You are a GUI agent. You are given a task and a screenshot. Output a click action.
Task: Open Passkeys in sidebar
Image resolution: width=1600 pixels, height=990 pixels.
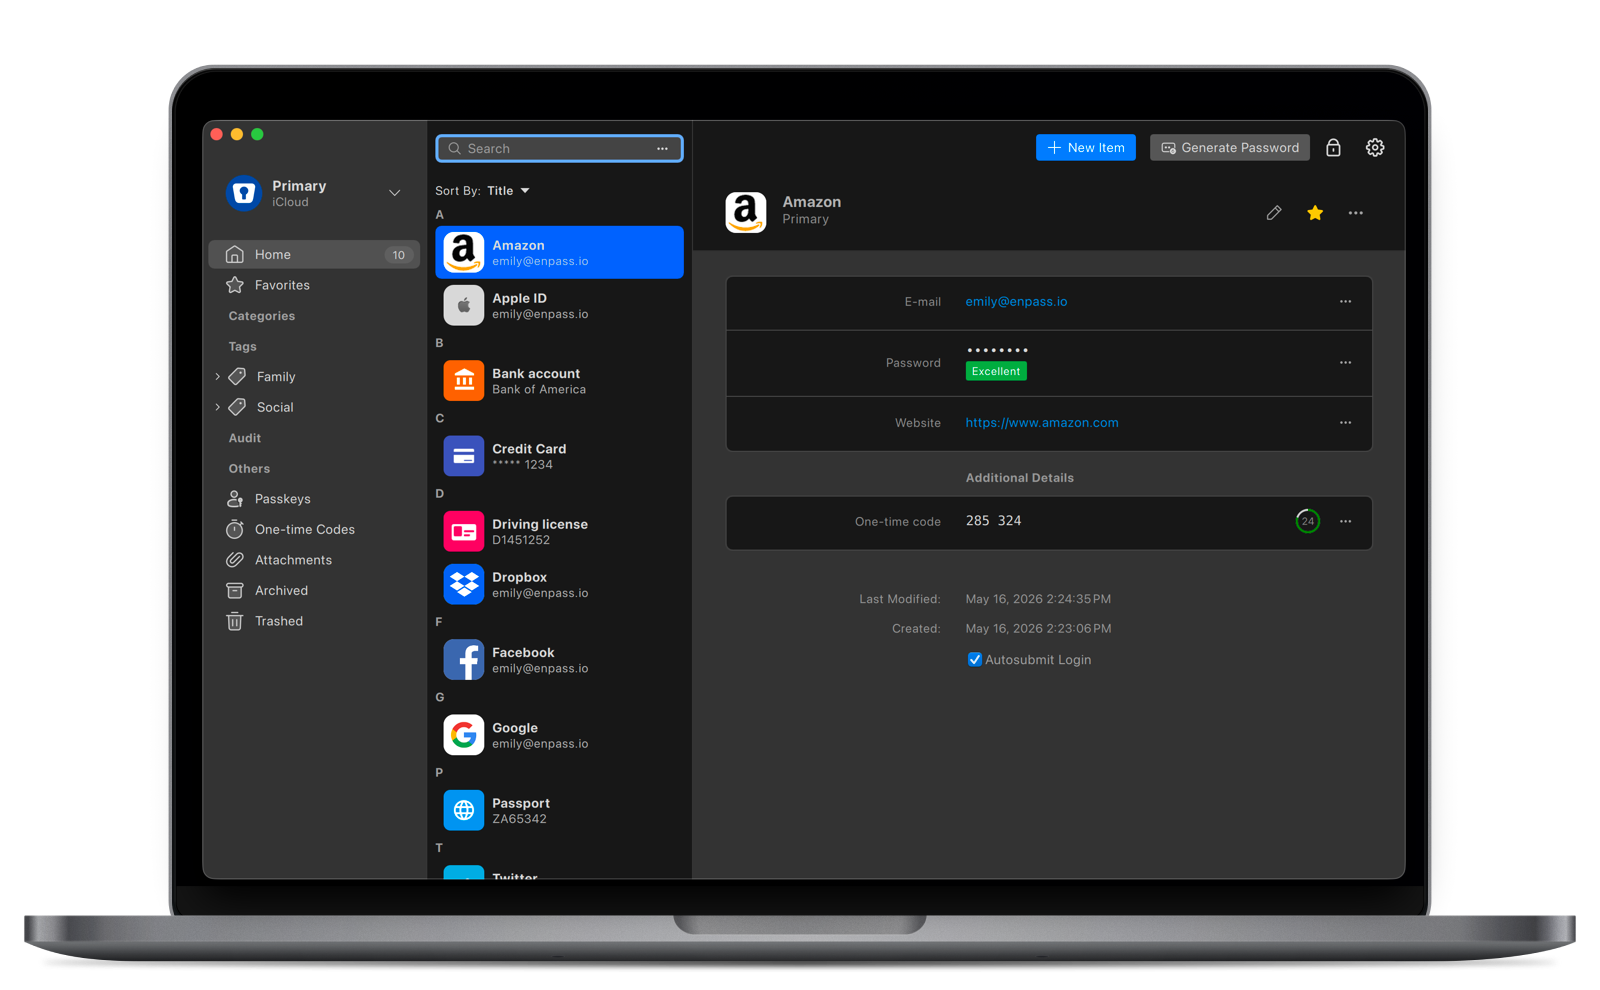312,498
